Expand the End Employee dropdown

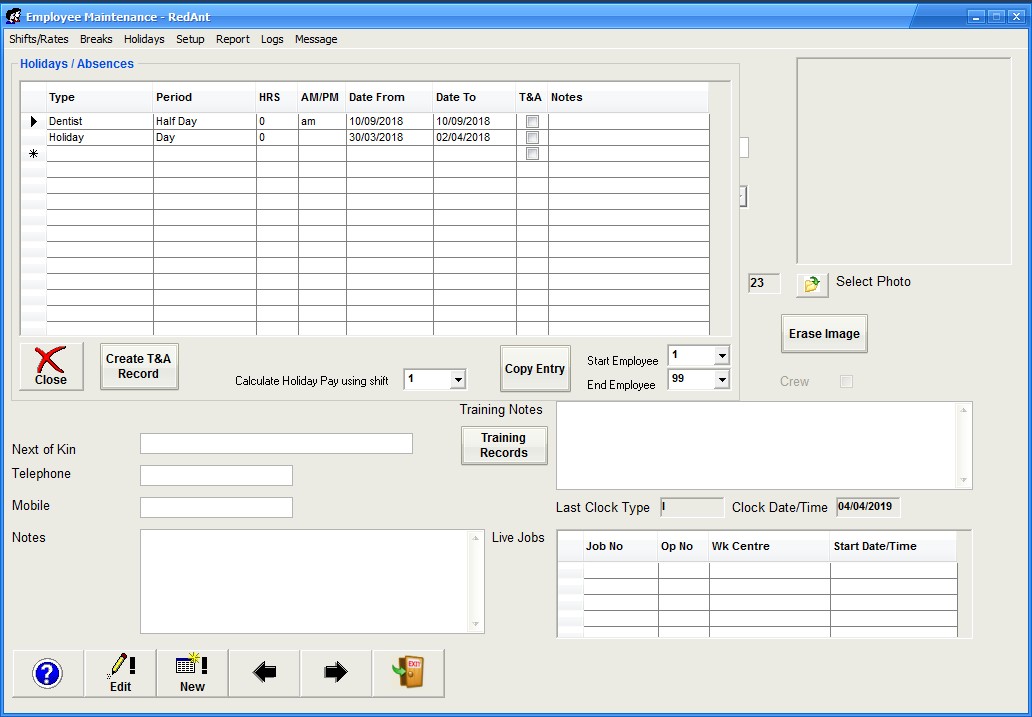coord(721,380)
